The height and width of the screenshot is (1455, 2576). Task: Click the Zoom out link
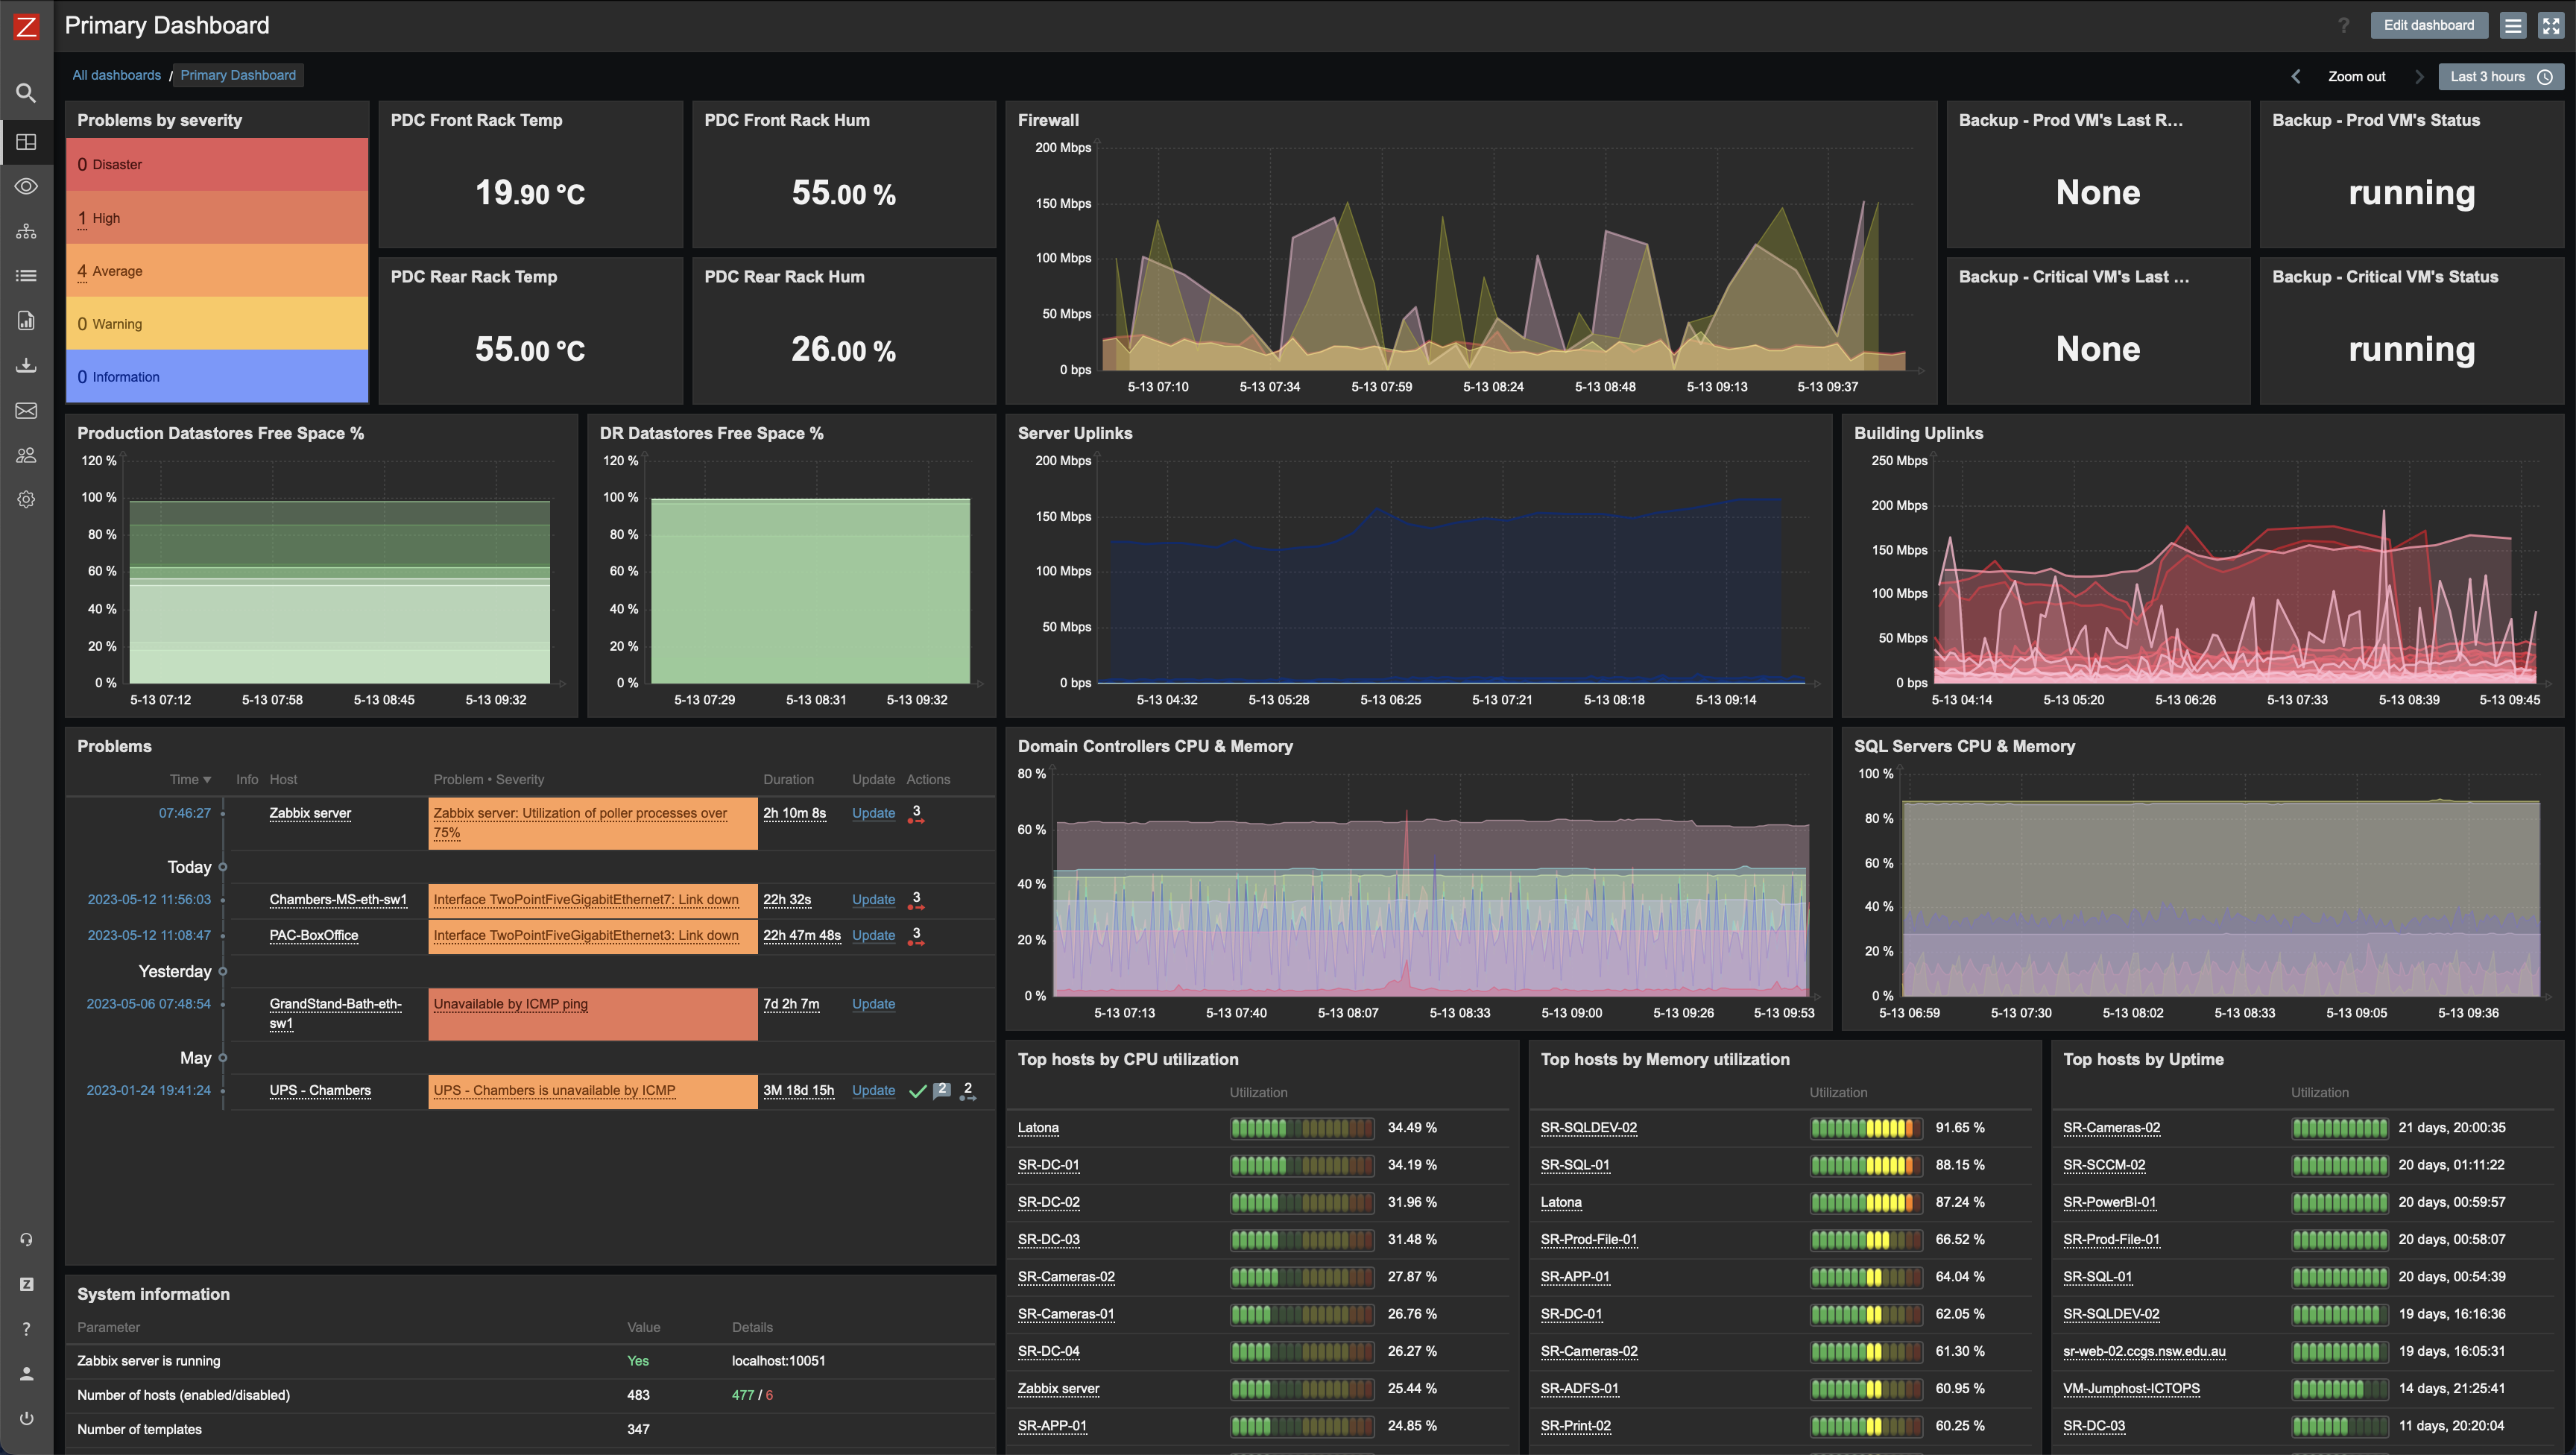click(2357, 76)
